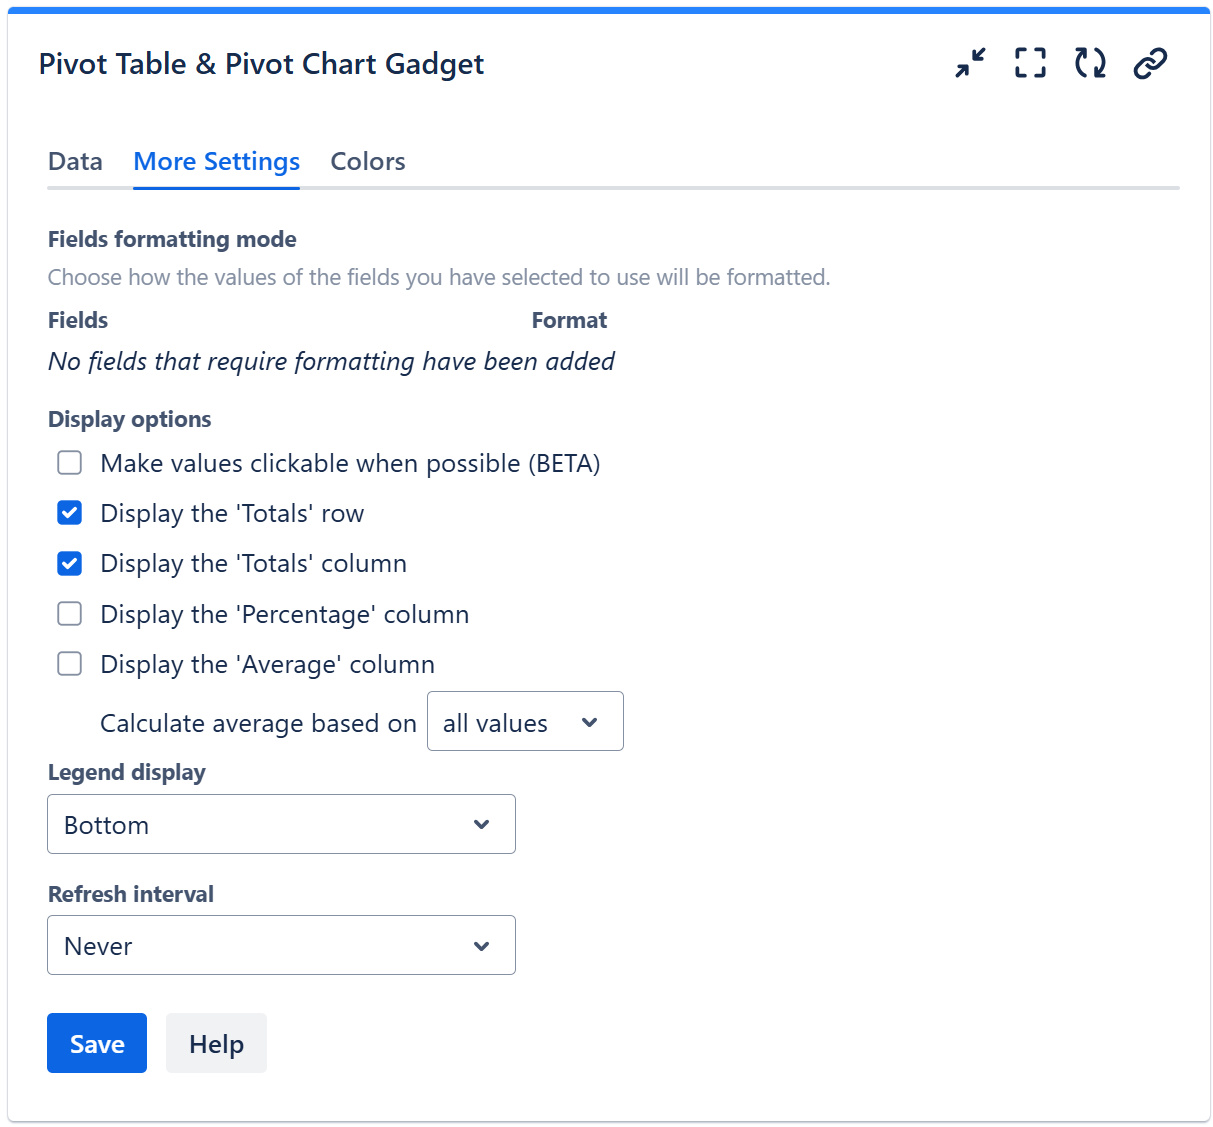Open the Colors tab
Viewport: 1213px width, 1127px height.
[368, 162]
